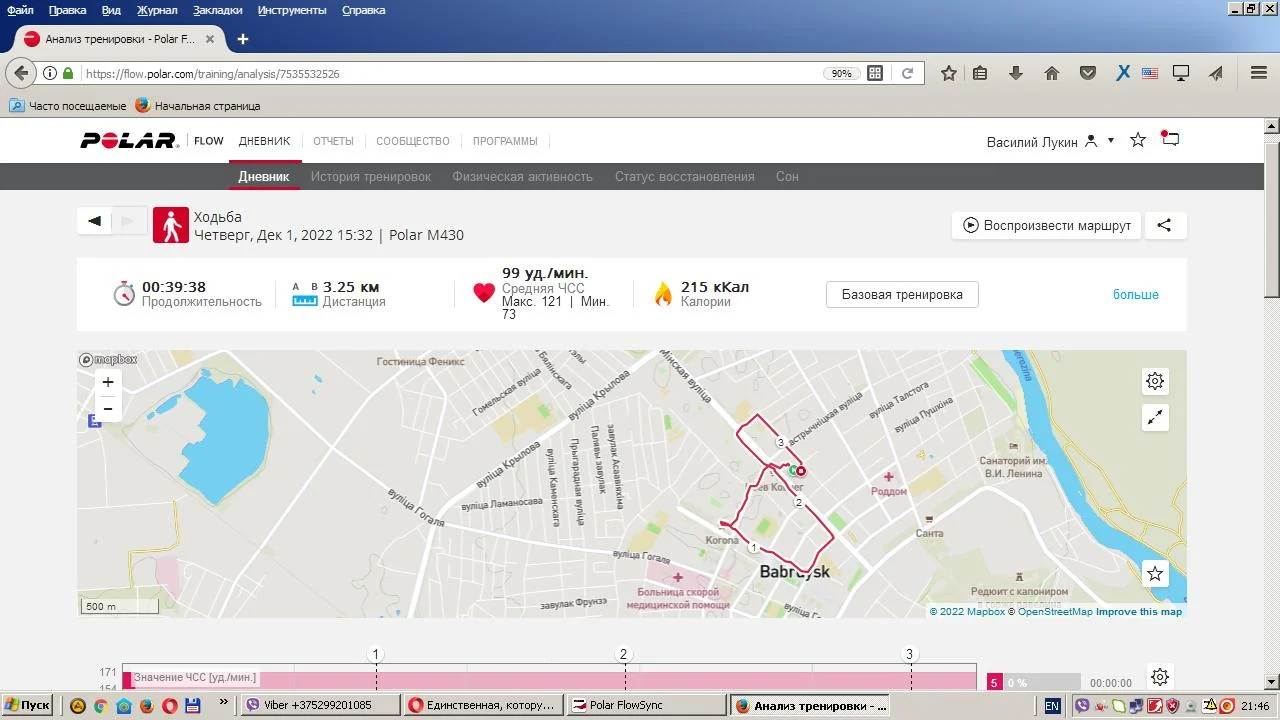The image size is (1280, 720).
Task: Open the Пуск start menu
Action: tap(27, 705)
